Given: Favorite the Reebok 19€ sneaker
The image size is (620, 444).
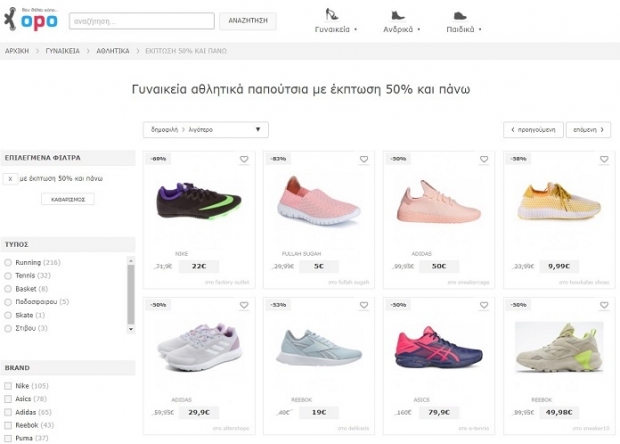Looking at the screenshot, I should coord(364,305).
